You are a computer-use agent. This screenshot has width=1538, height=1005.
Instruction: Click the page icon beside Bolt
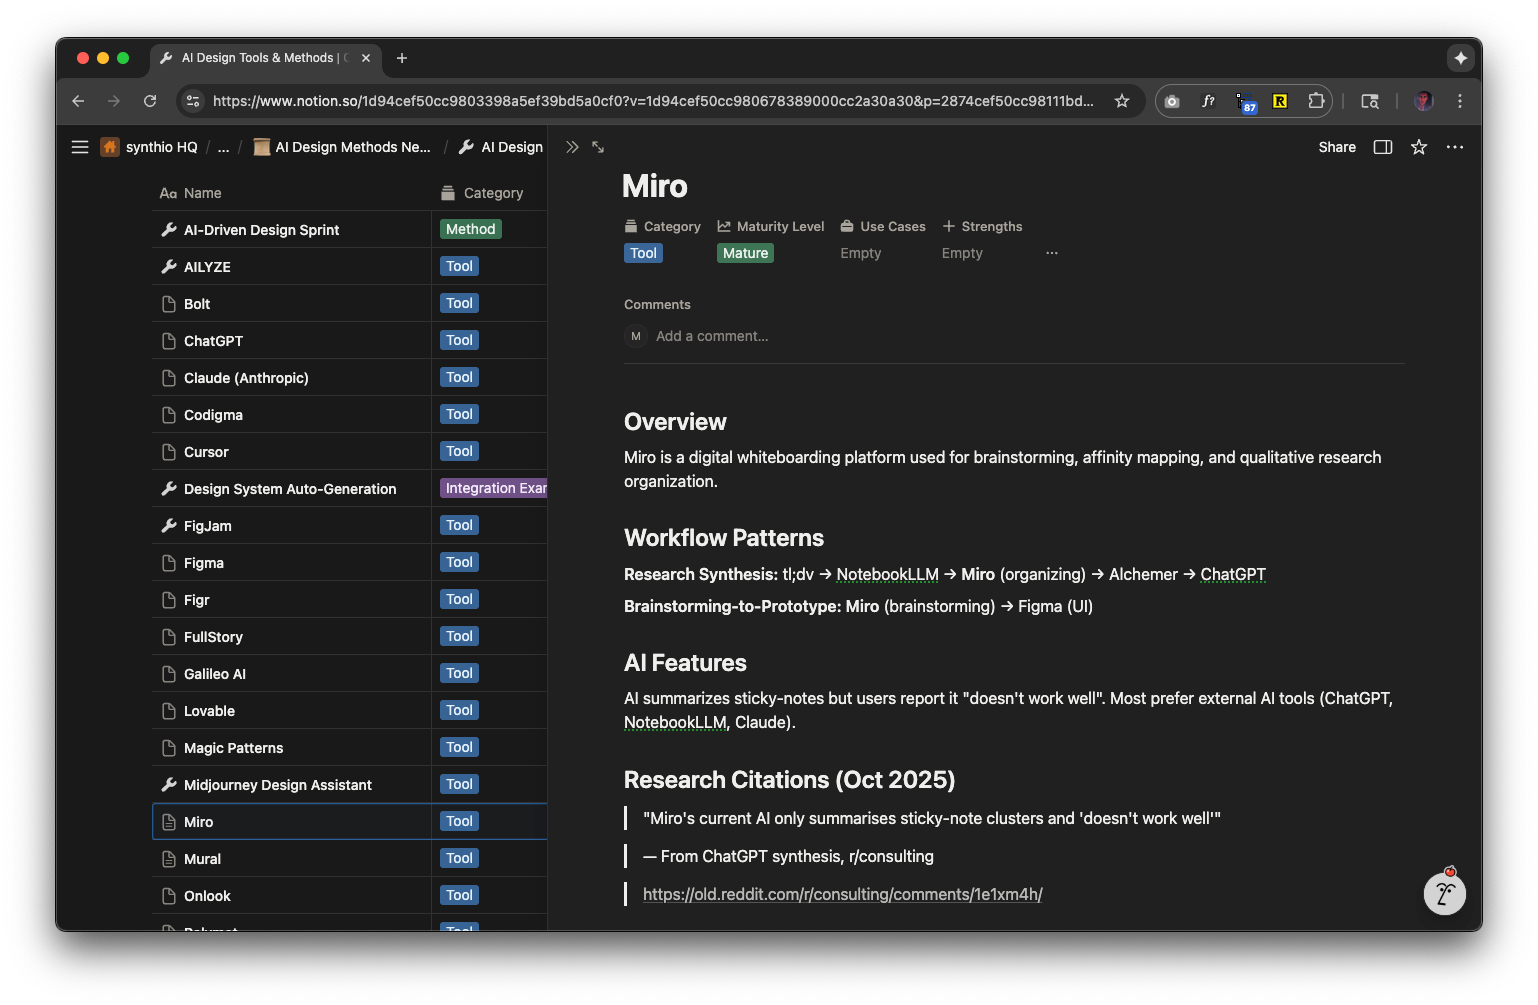(x=169, y=304)
